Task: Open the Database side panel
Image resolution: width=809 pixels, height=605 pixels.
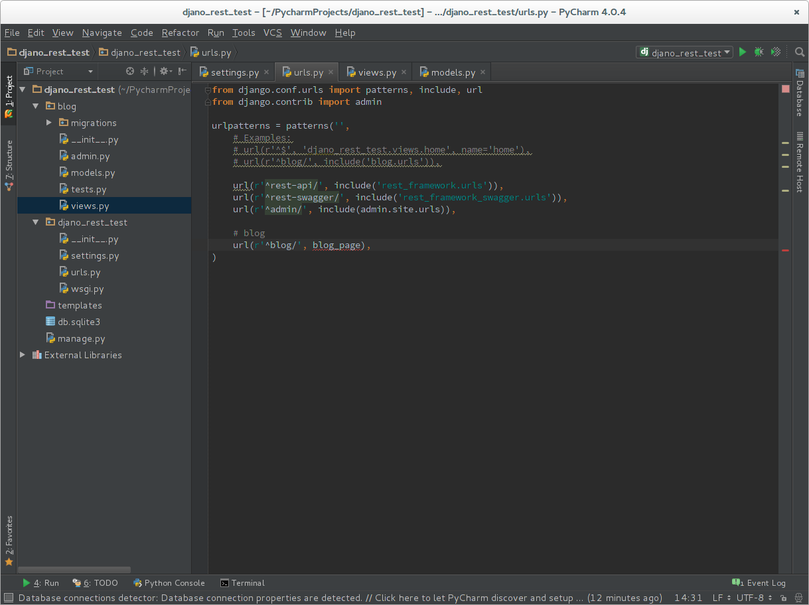Action: (799, 93)
